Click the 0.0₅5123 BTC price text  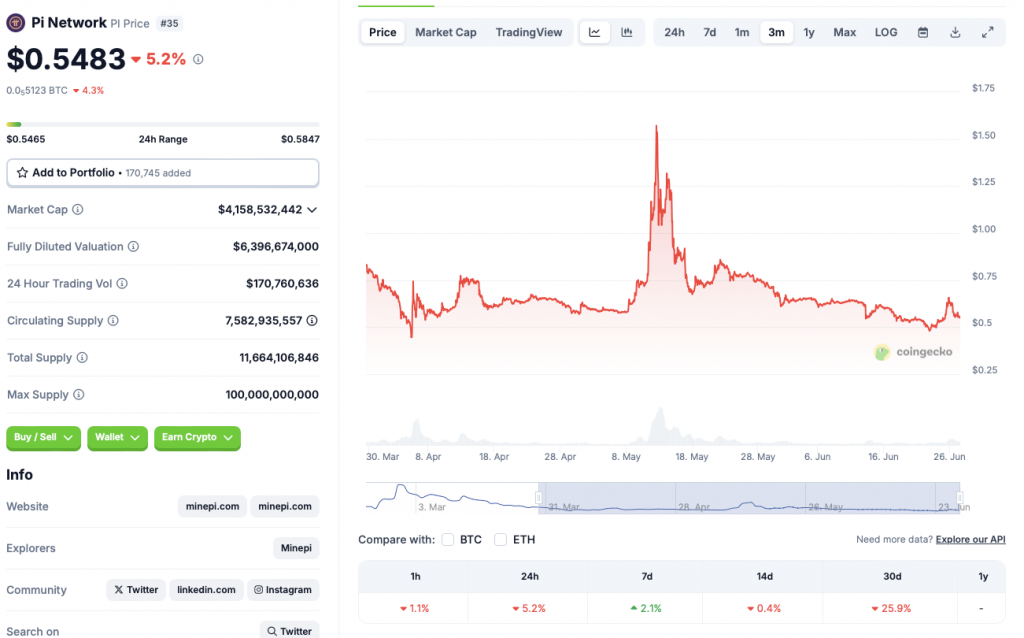[x=37, y=91]
